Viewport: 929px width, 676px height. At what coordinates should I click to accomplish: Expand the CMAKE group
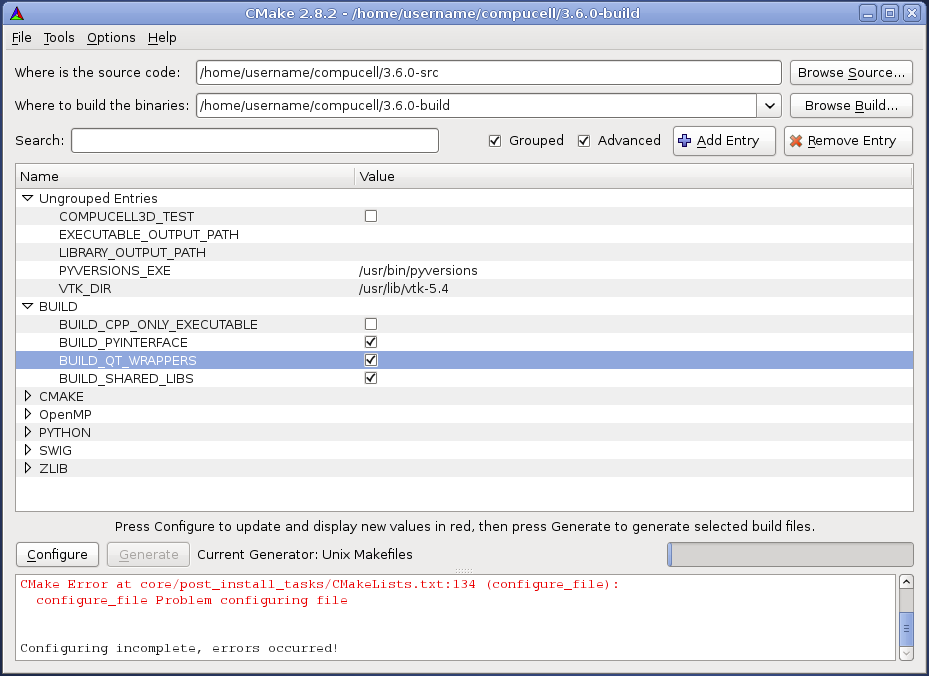pyautogui.click(x=28, y=396)
